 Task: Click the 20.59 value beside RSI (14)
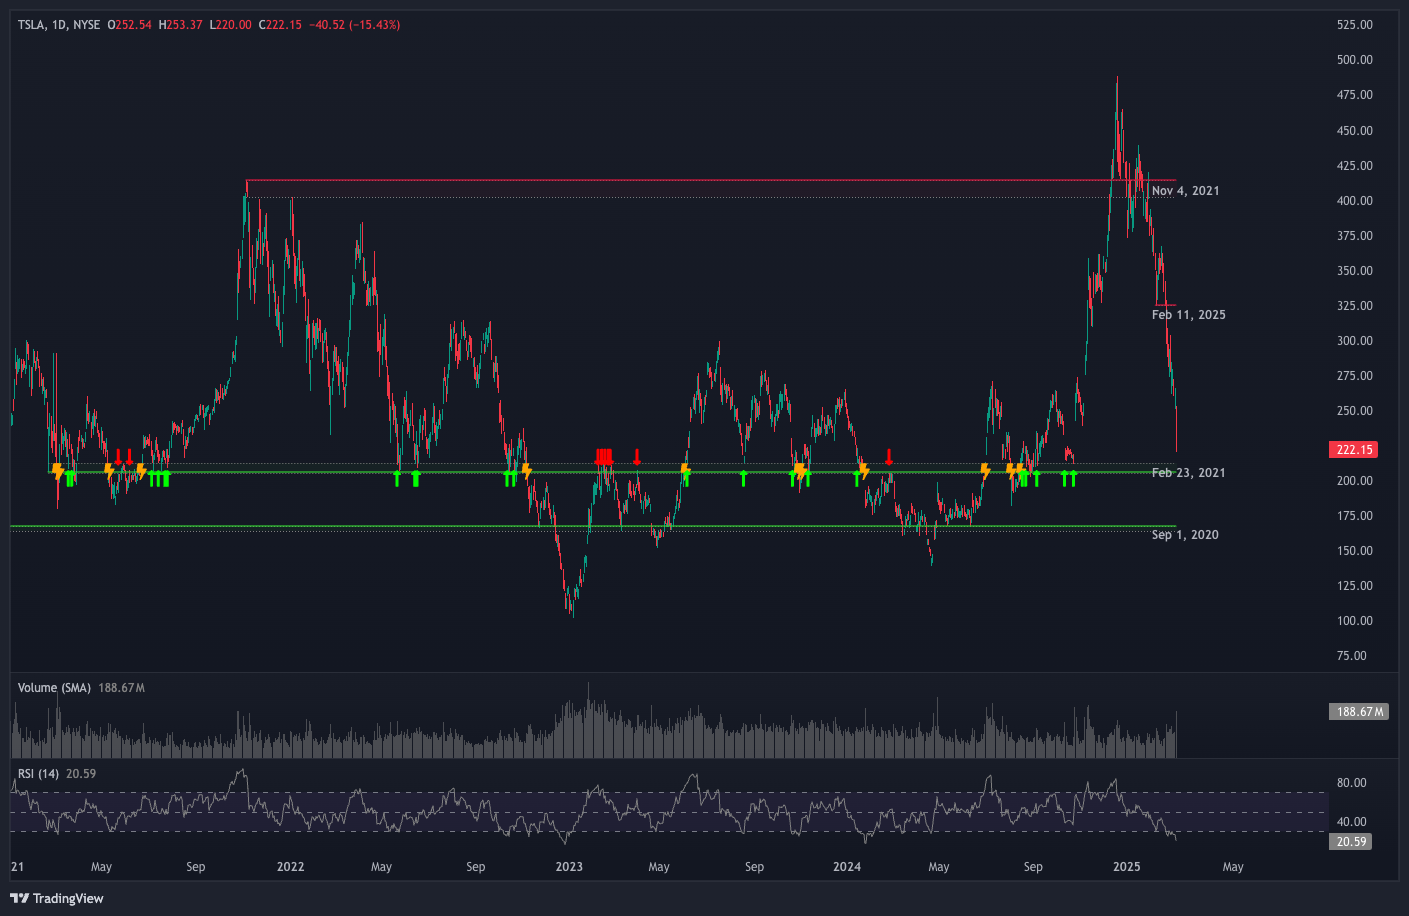81,774
